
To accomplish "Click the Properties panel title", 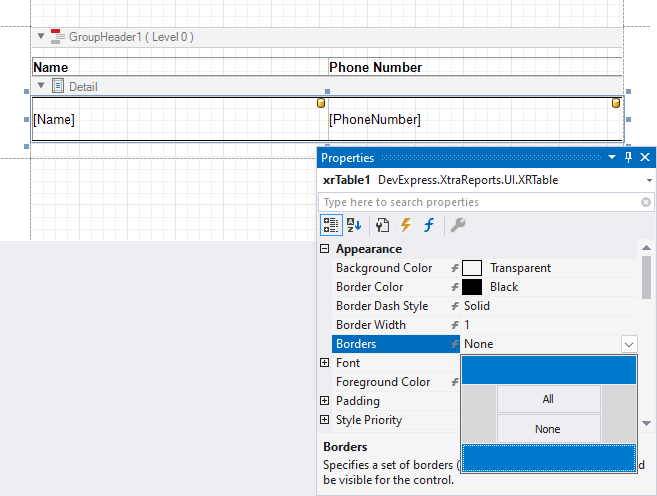I will tap(347, 158).
